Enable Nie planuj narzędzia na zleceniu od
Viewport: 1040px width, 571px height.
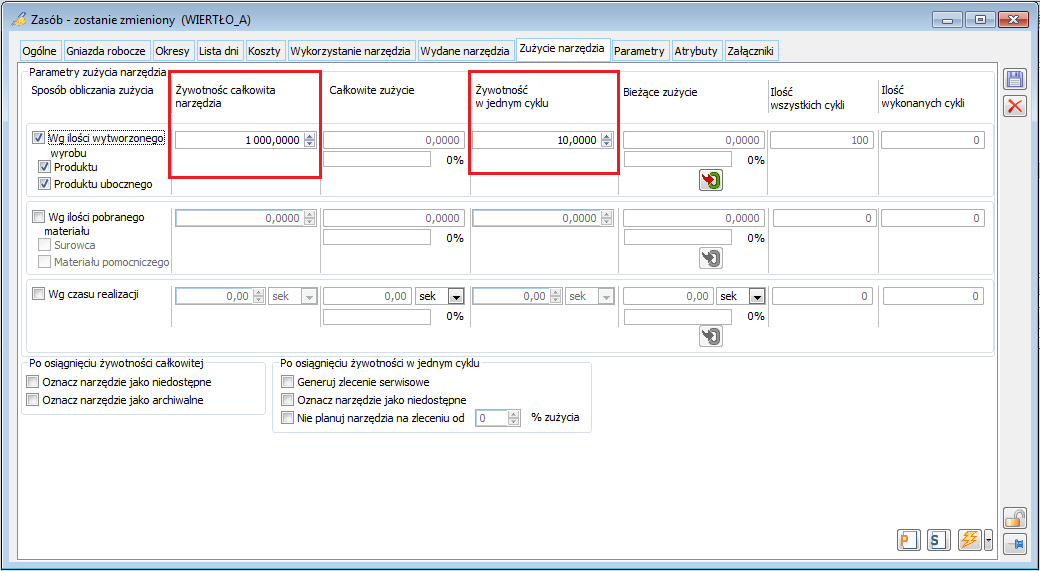(287, 418)
